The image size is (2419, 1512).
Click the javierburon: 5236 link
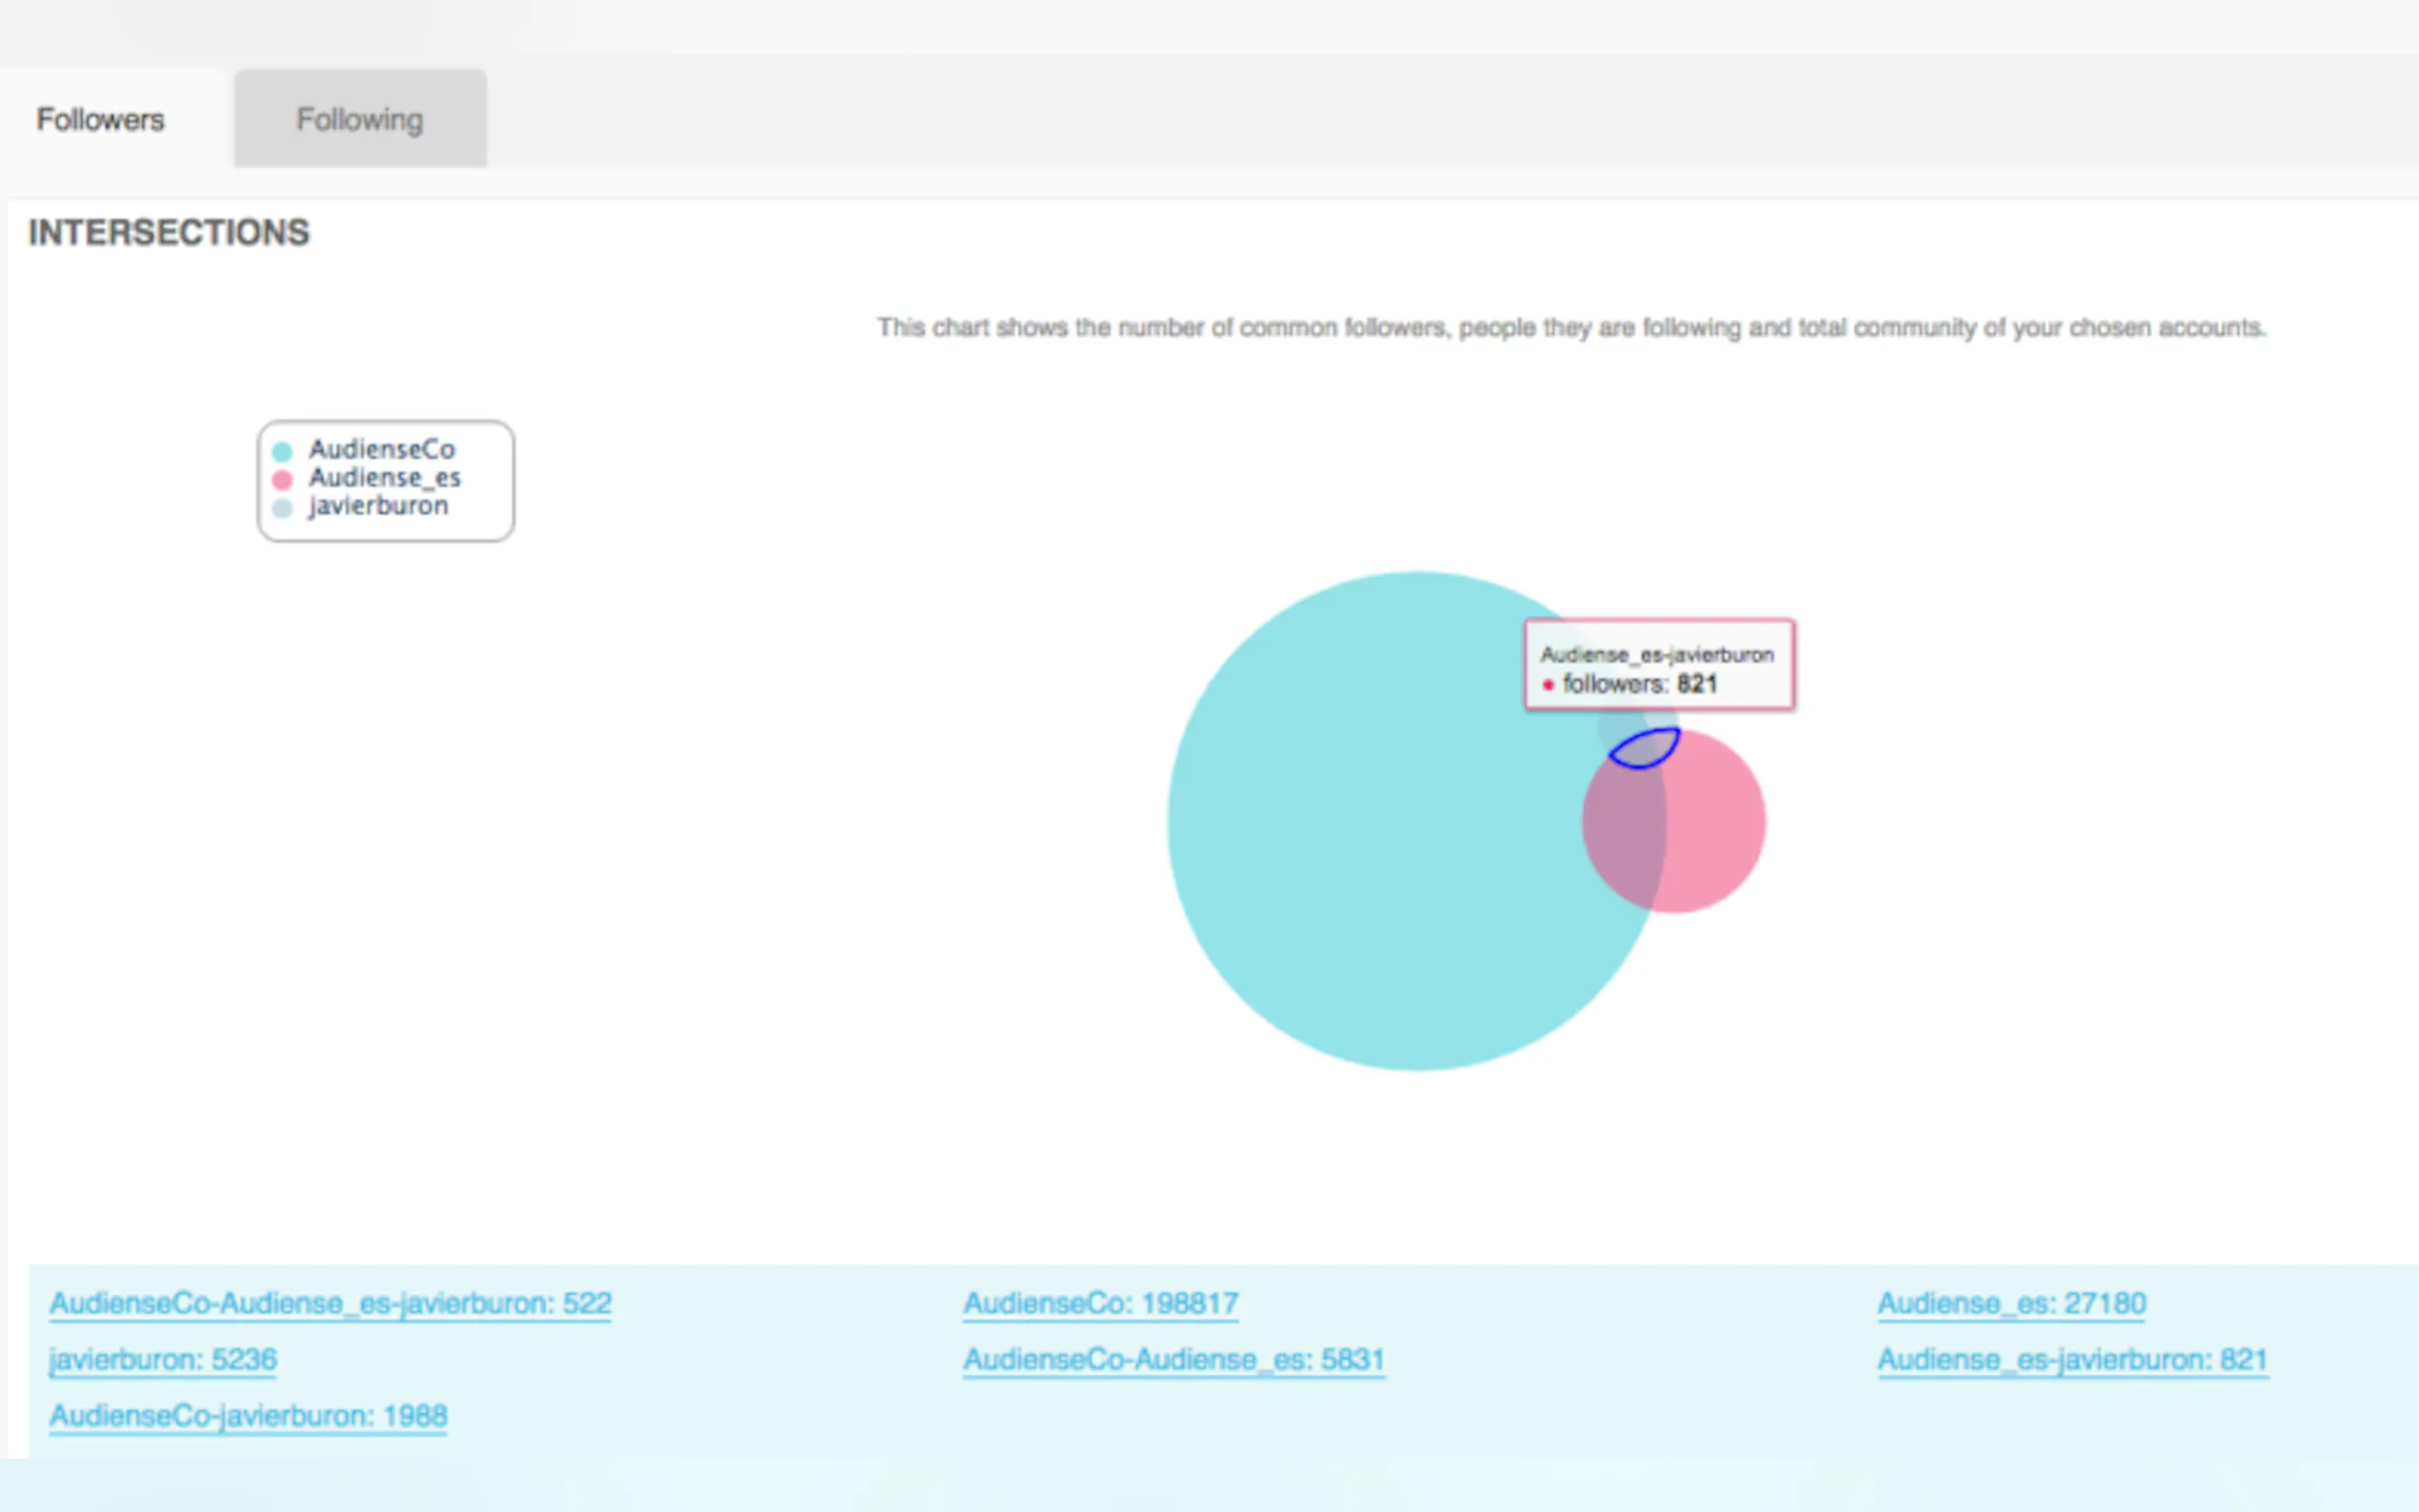coord(163,1359)
